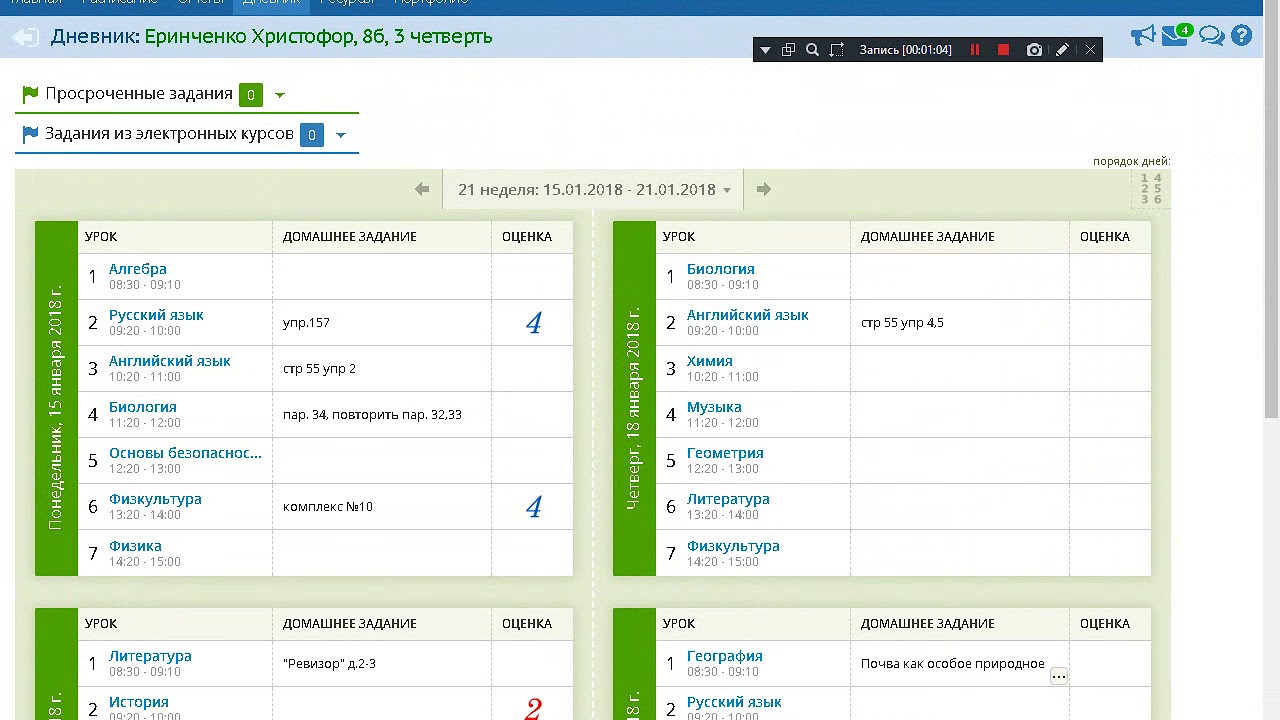
Task: Open Thursday's Физкультура lesson at 14:20
Action: click(x=733, y=546)
